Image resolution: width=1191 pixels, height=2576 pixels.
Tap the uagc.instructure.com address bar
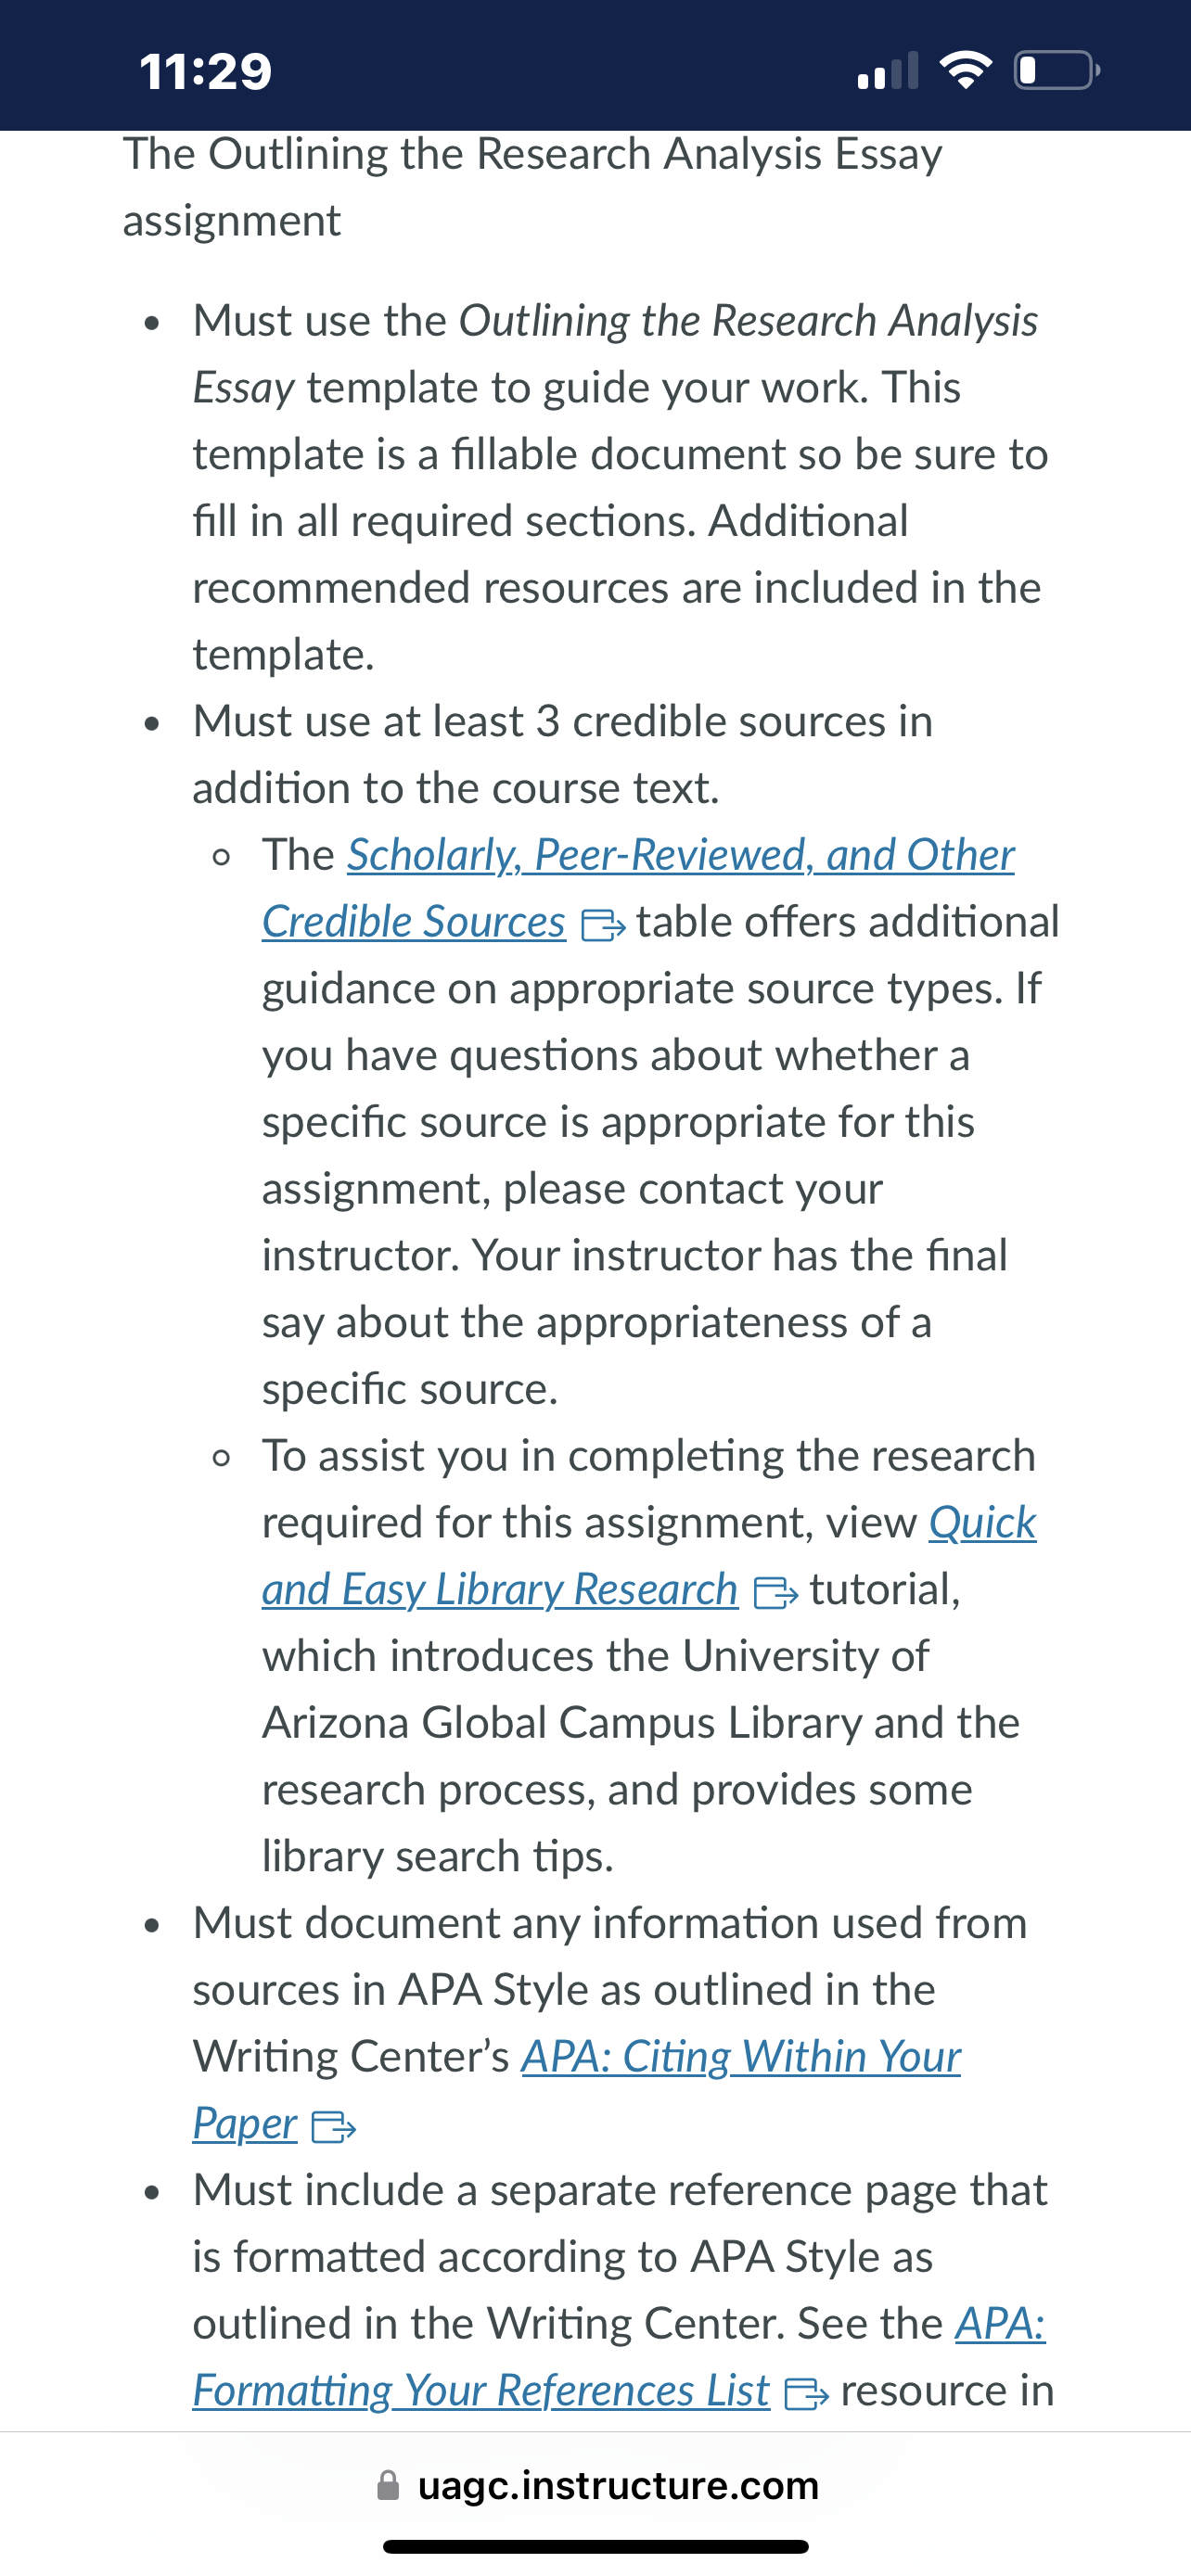coord(596,2486)
